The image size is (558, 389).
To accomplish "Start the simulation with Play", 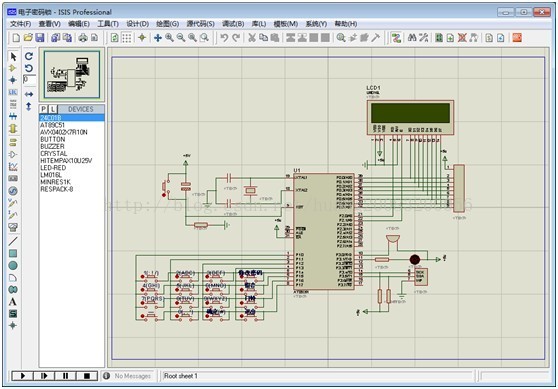I will pos(22,376).
